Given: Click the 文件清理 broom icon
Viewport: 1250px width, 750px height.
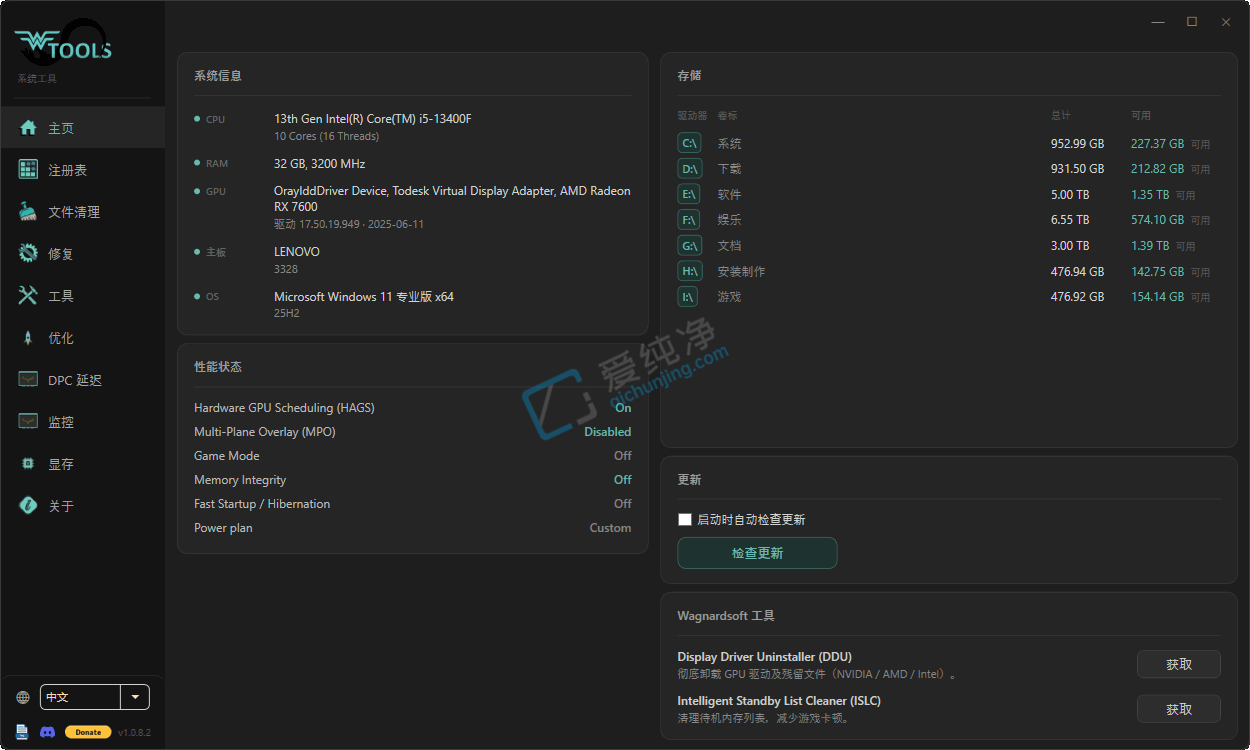Looking at the screenshot, I should tap(28, 212).
